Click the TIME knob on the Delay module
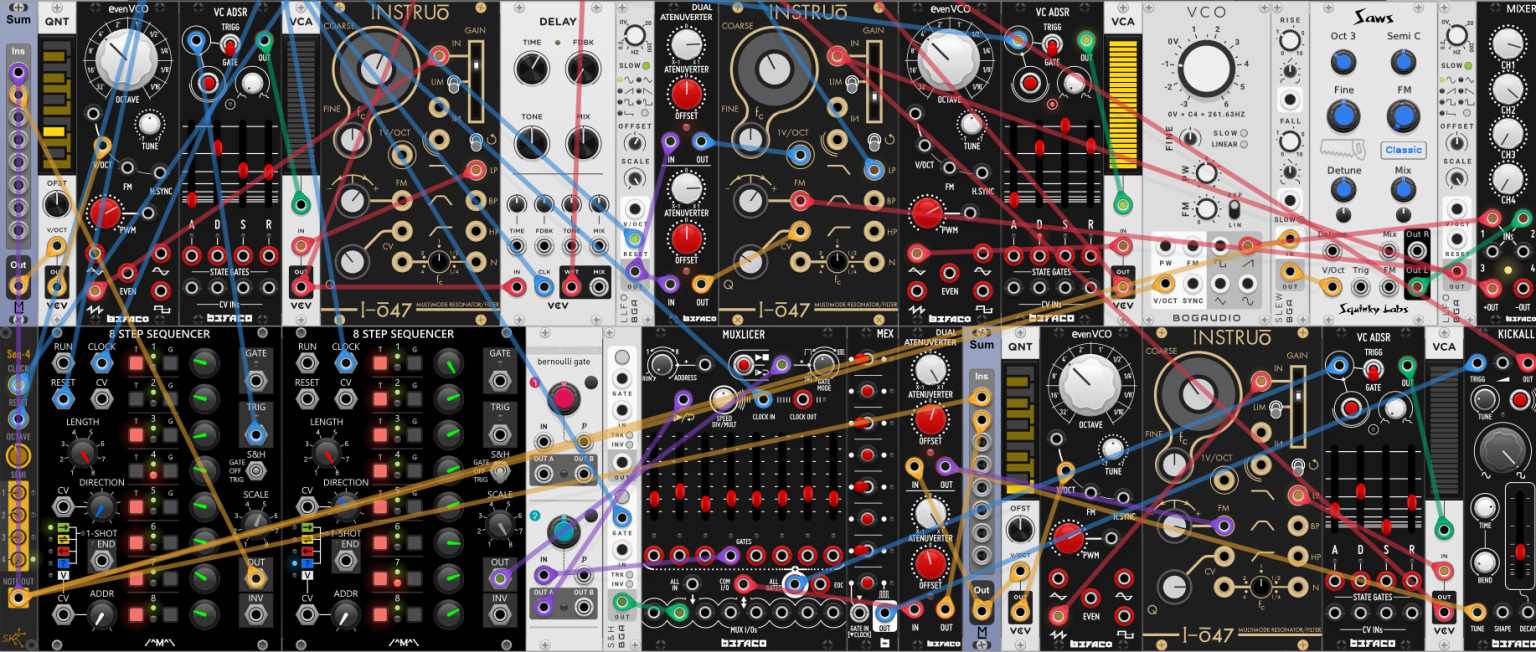The image size is (1536, 652). 532,70
